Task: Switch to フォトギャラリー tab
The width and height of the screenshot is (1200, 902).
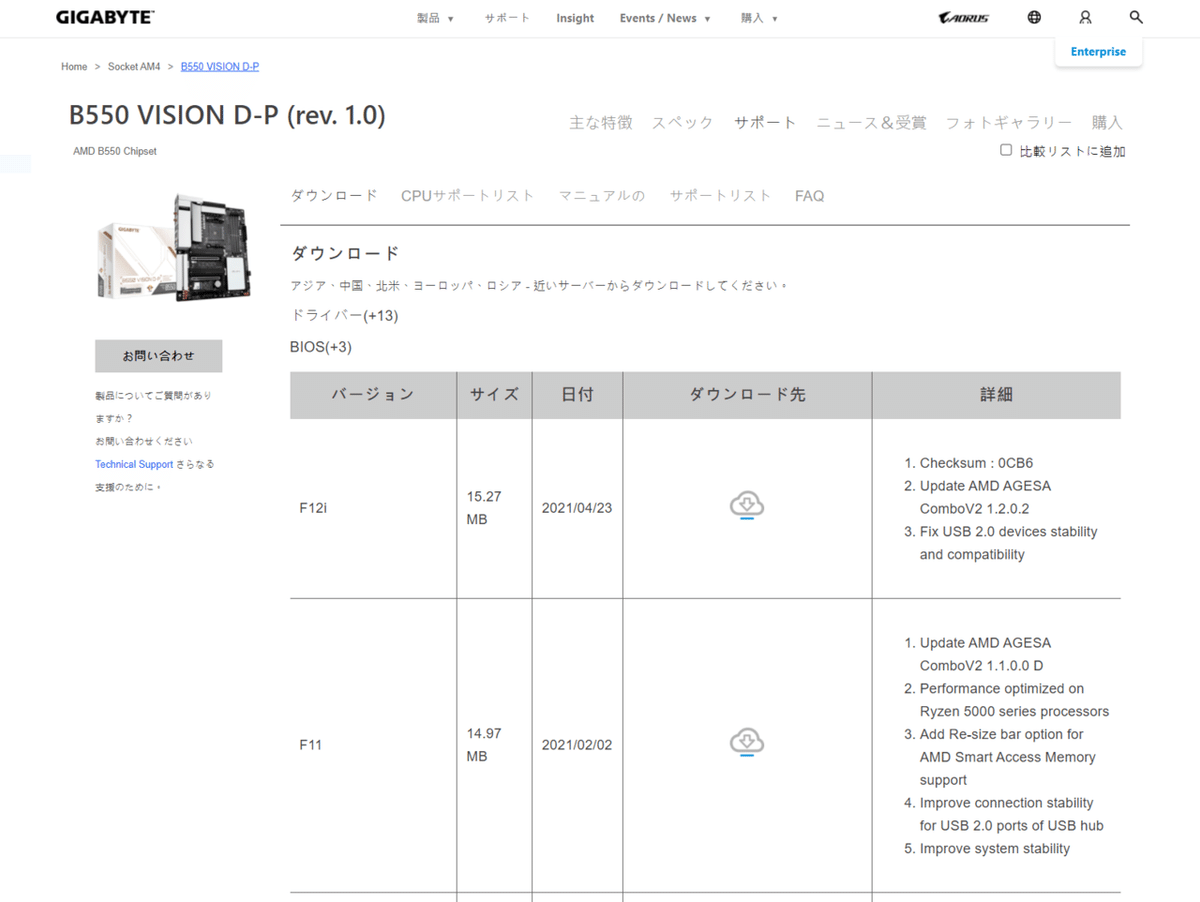Action: 1009,122
